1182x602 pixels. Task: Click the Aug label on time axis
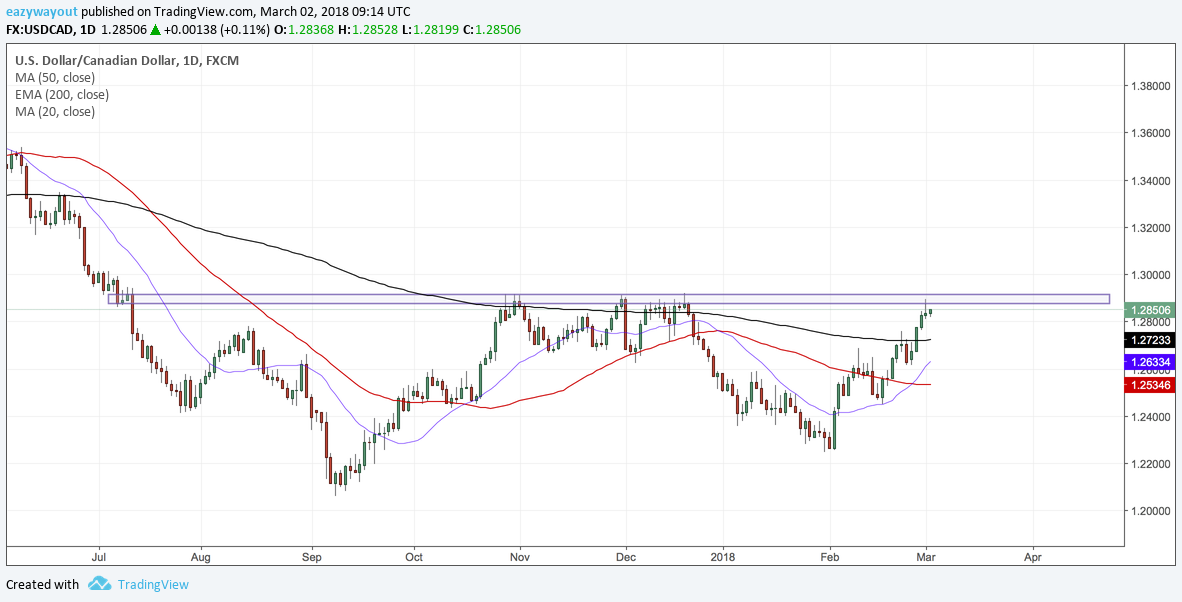[201, 558]
